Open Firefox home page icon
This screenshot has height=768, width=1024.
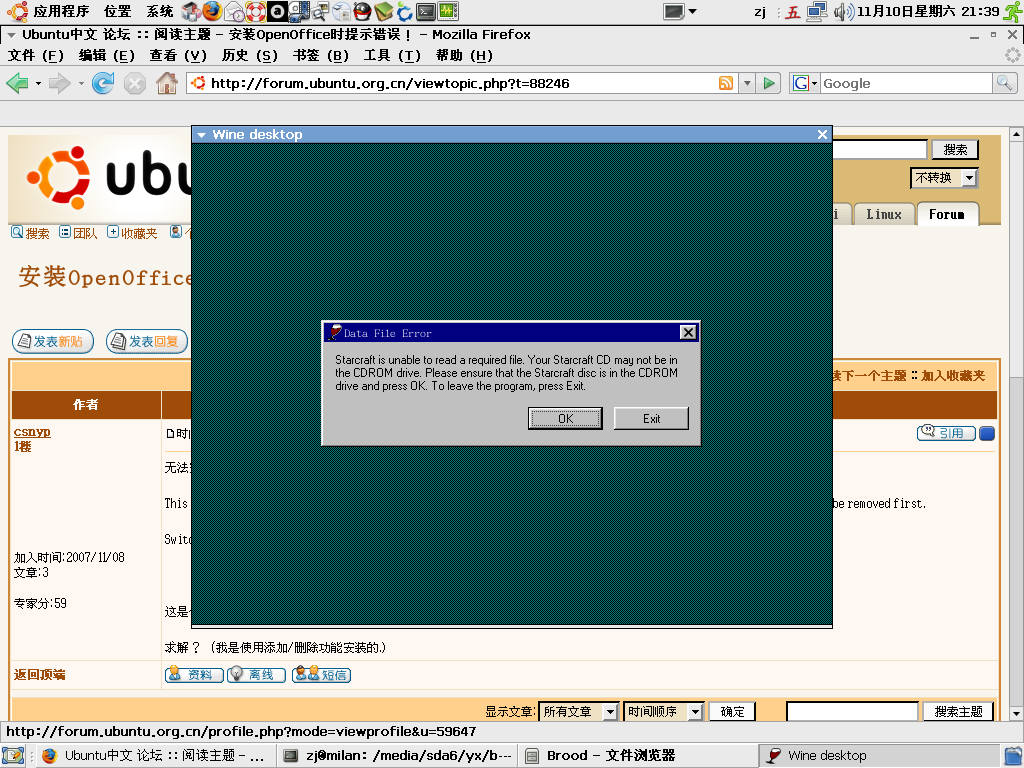click(167, 83)
